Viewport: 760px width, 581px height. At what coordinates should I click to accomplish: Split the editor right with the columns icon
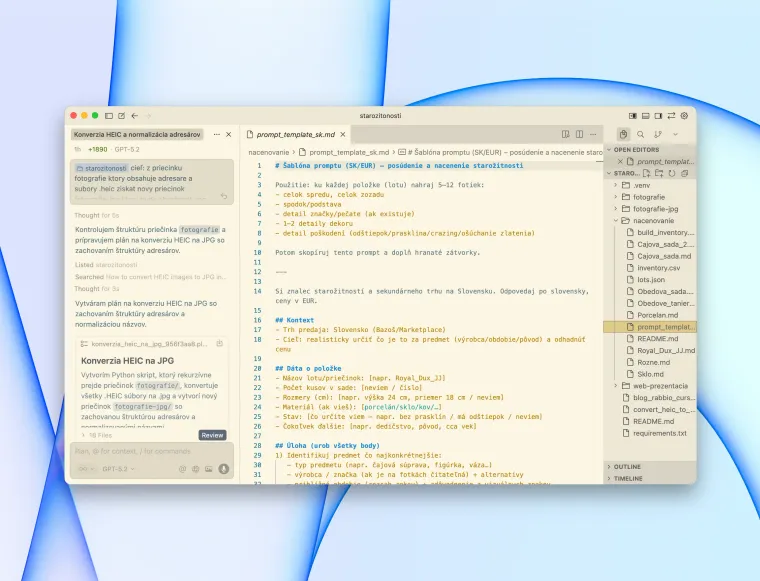pos(579,134)
